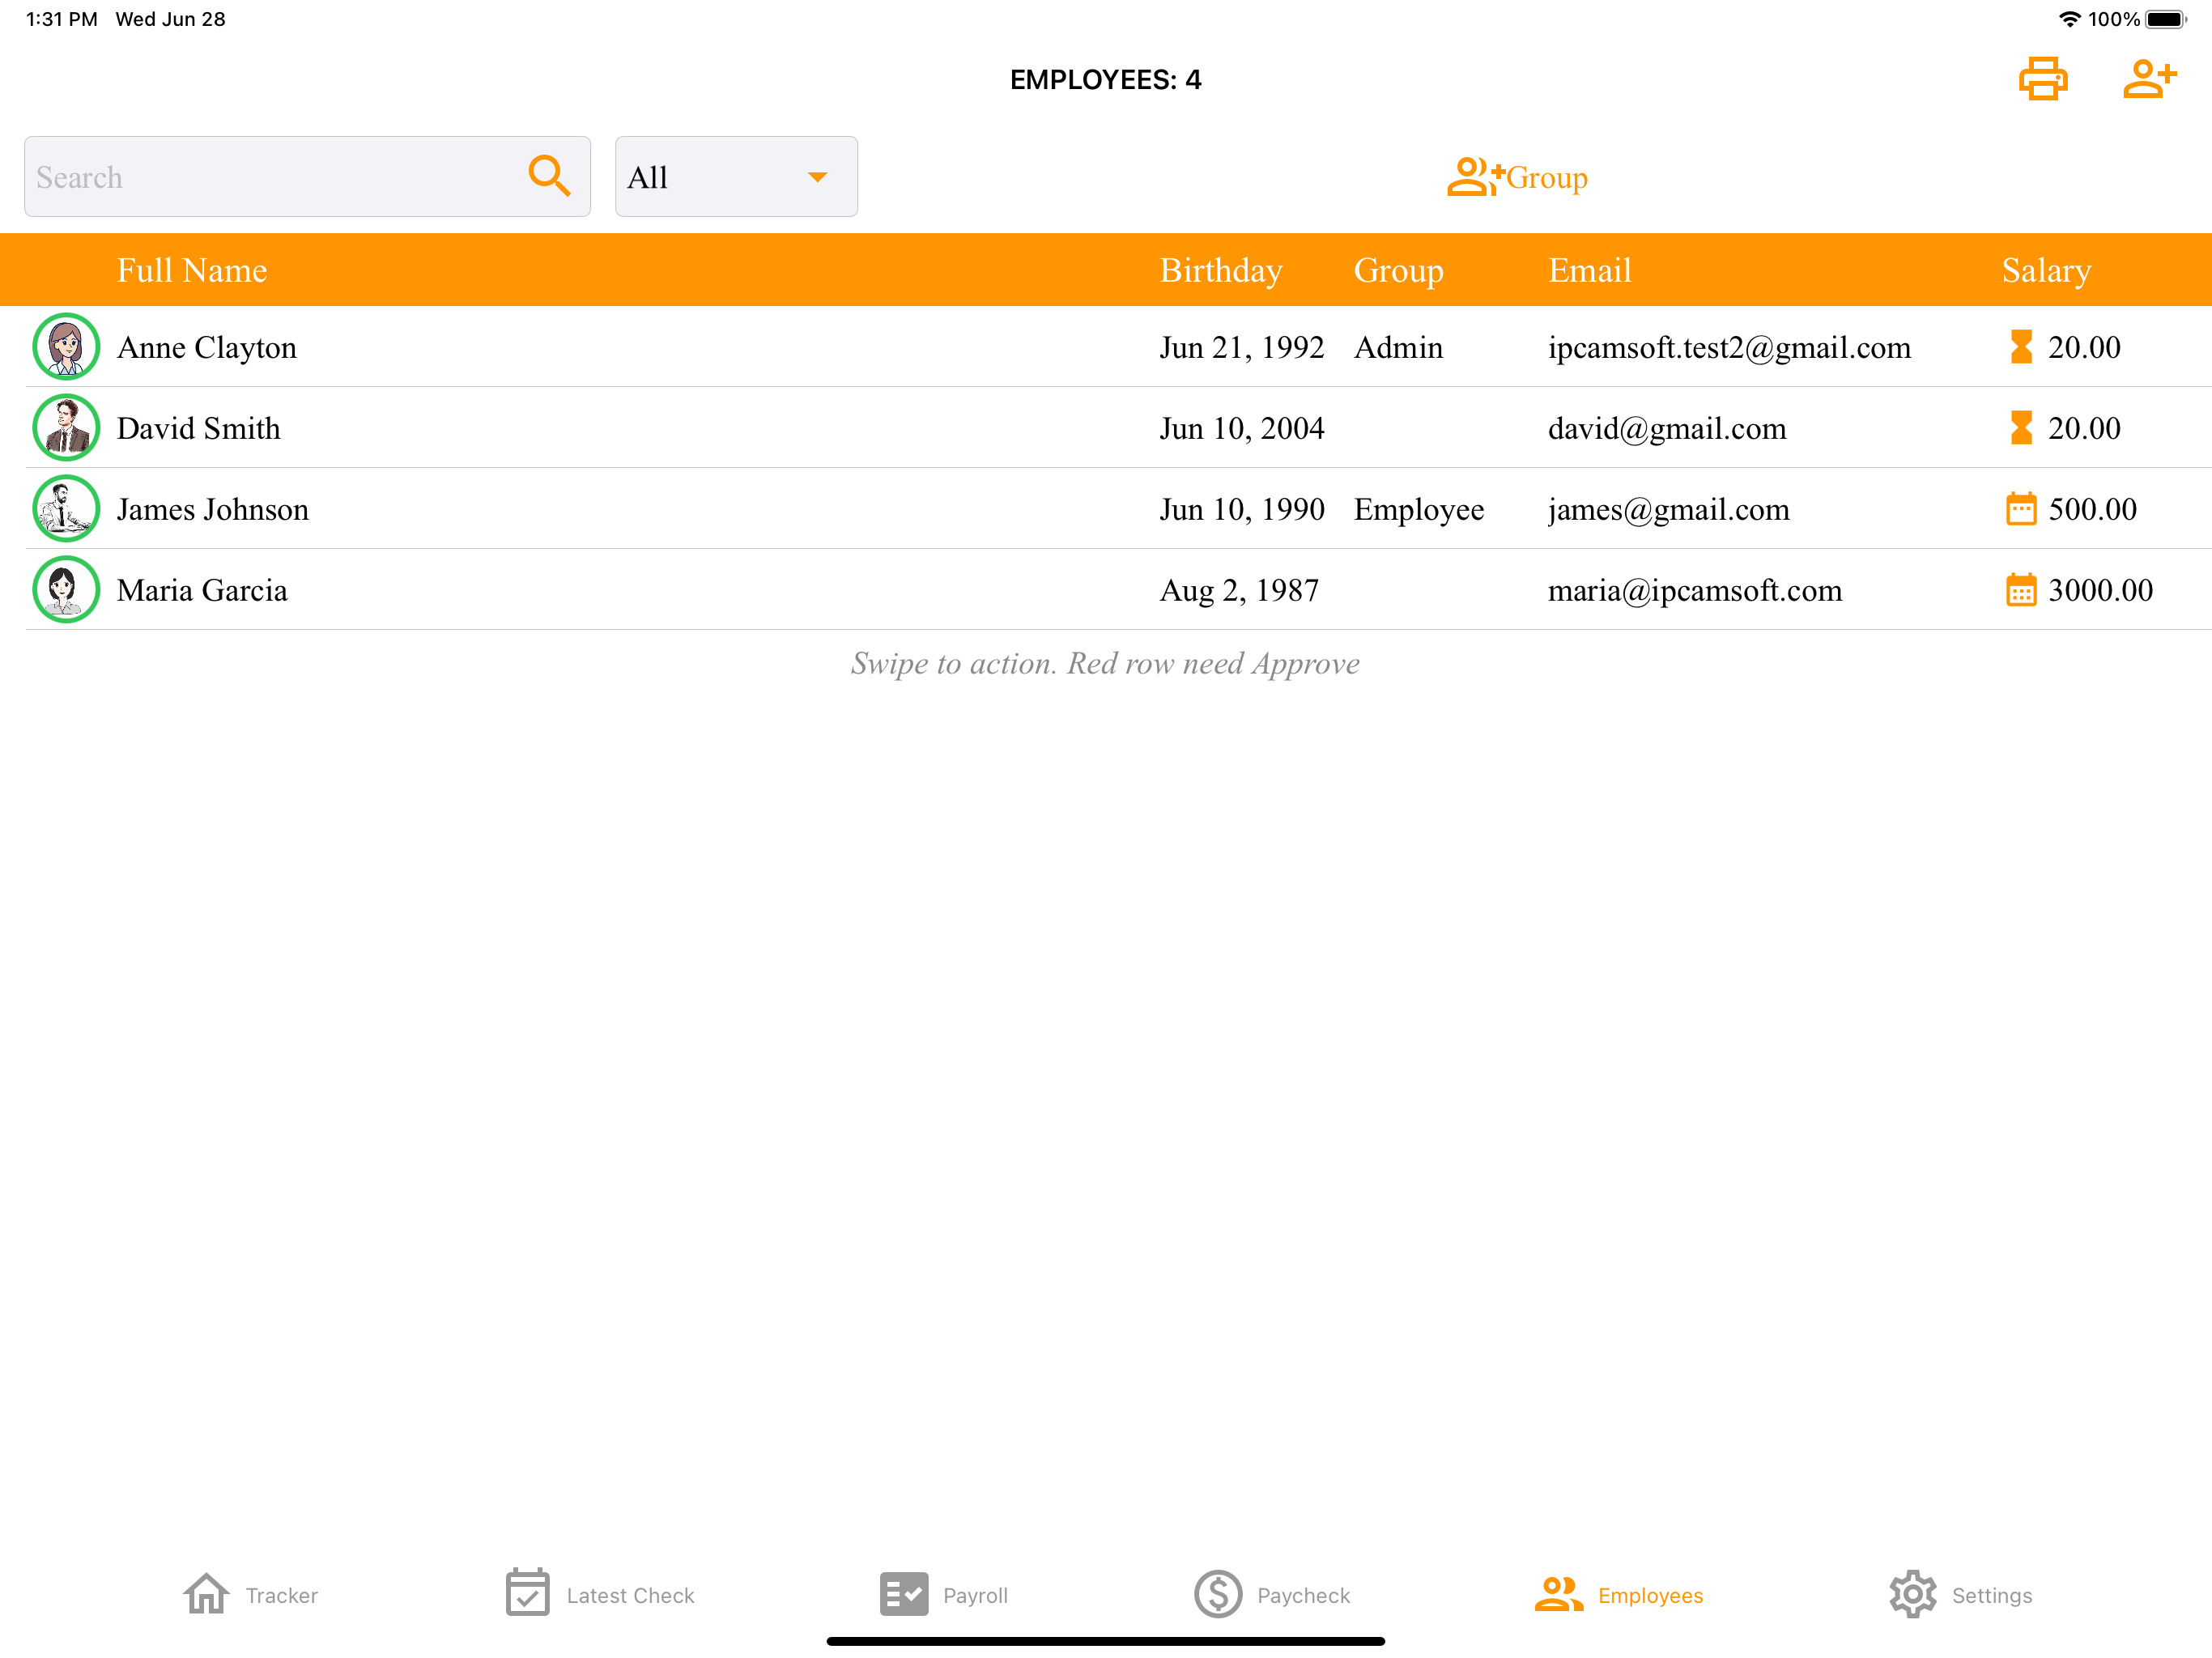Switch to the Tracker tab label
The height and width of the screenshot is (1658, 2212).
click(282, 1596)
